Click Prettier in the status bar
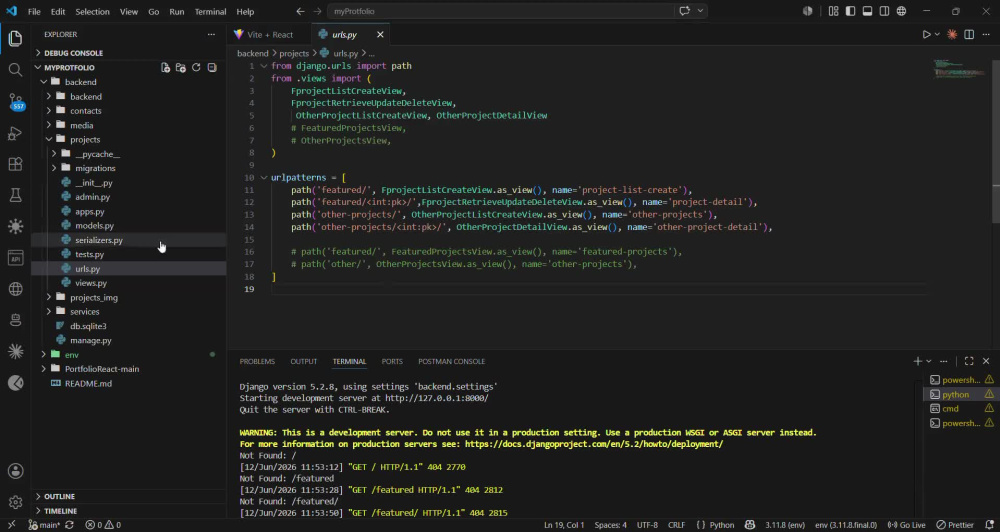The image size is (1000, 532). tap(955, 525)
